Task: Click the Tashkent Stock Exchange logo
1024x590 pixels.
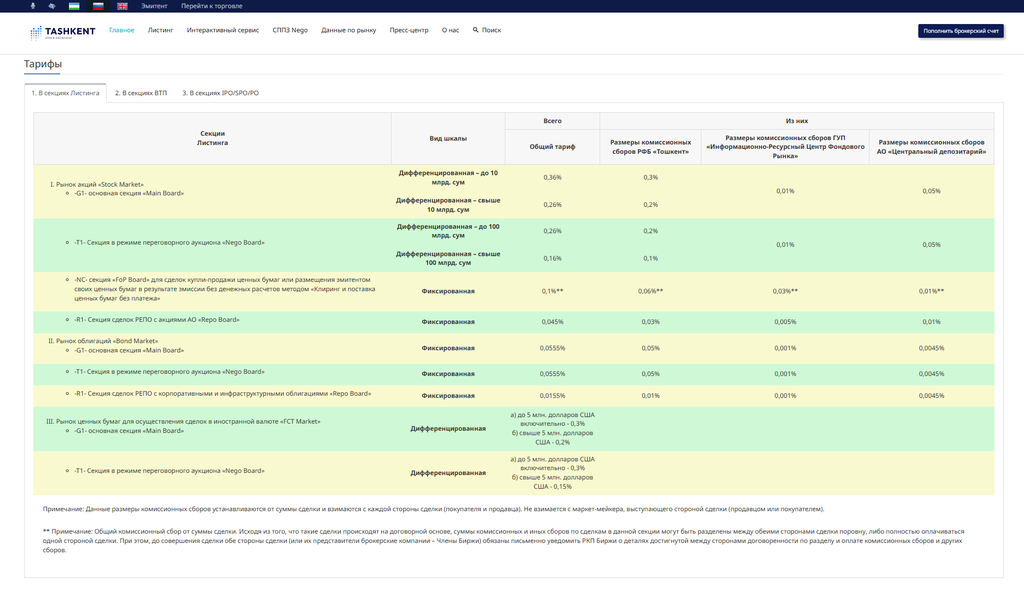Action: (x=63, y=31)
